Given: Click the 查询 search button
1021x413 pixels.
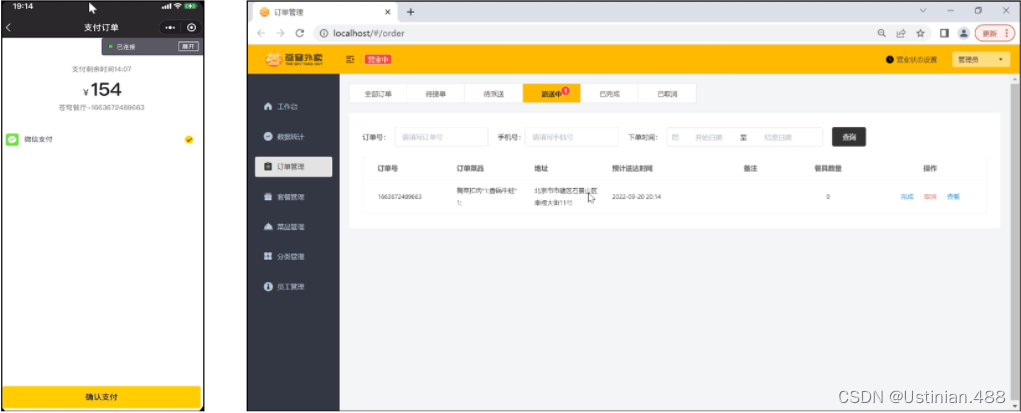Looking at the screenshot, I should [848, 137].
